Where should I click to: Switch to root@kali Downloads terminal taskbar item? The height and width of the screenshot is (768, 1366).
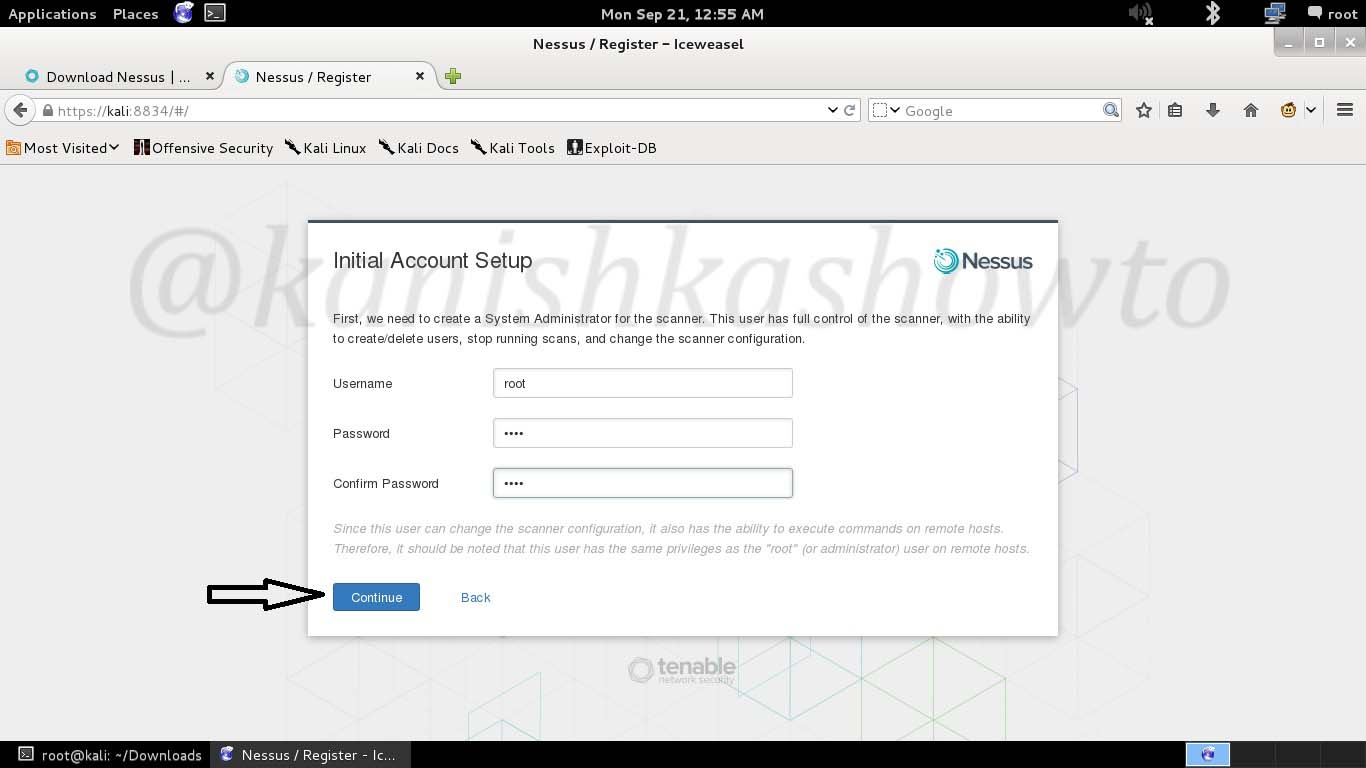[x=110, y=755]
